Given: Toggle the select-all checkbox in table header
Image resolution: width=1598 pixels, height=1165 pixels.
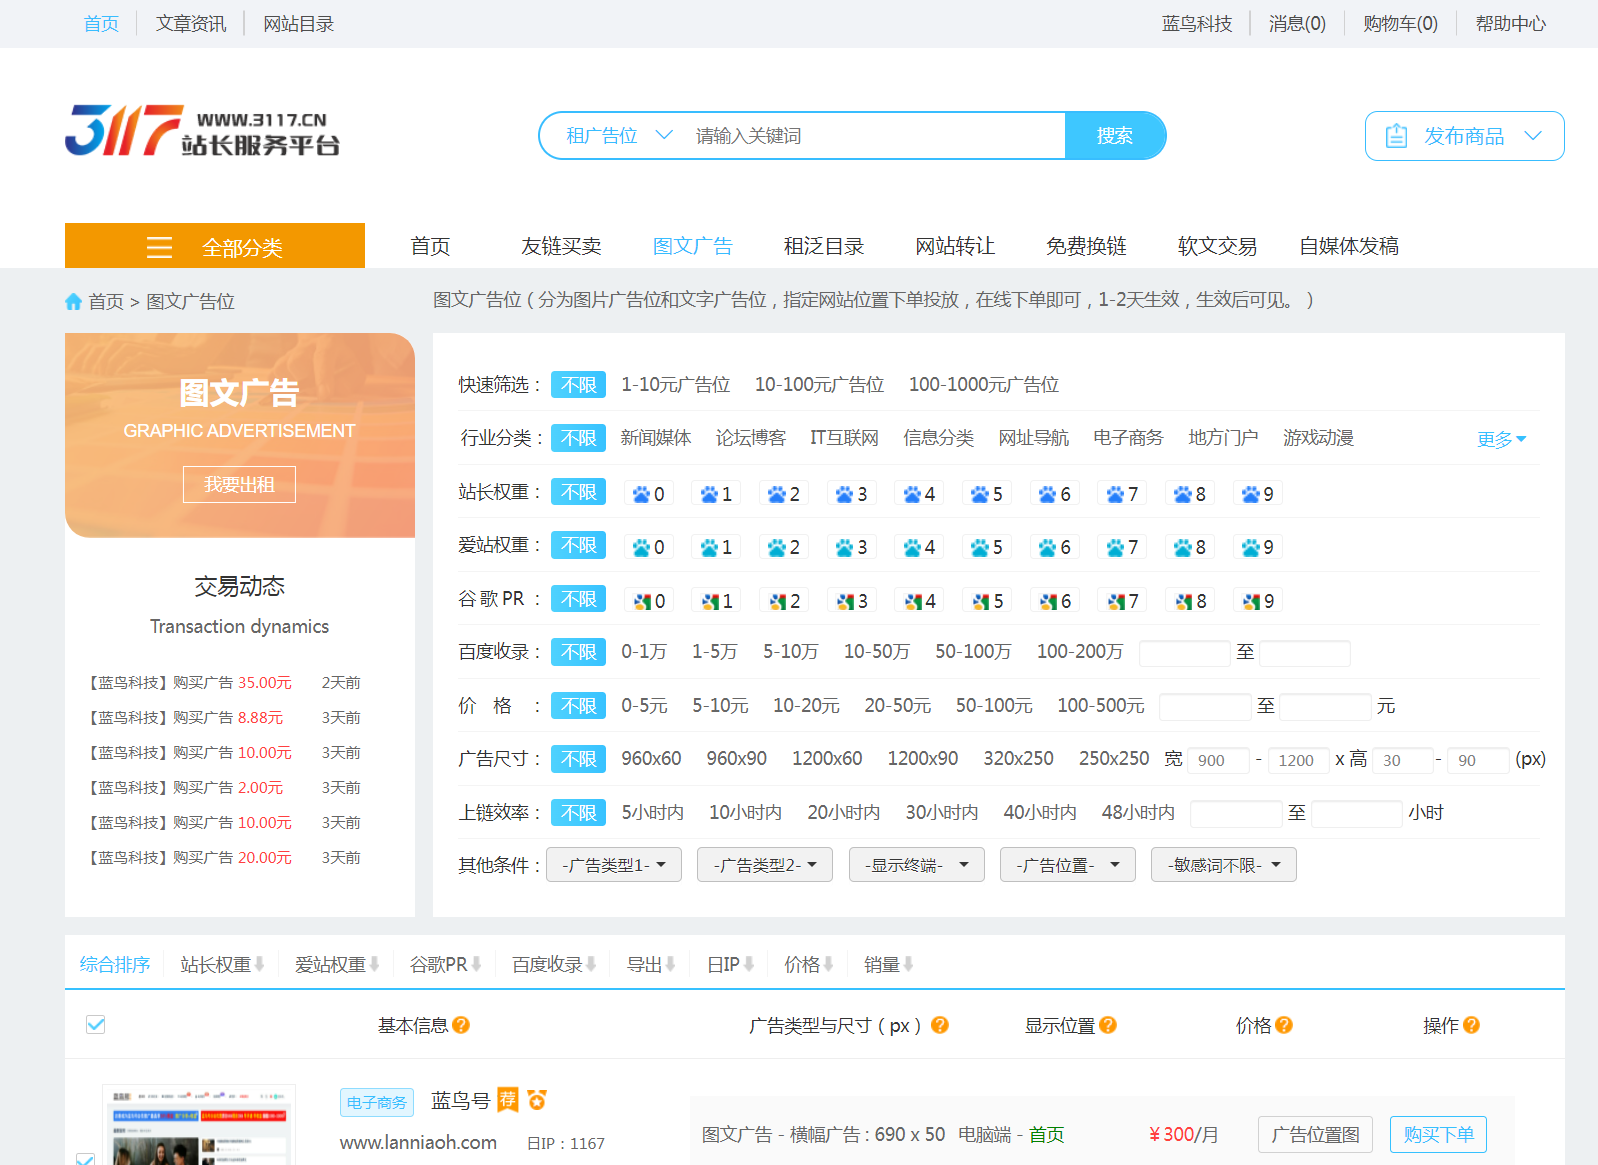Looking at the screenshot, I should 96,1024.
